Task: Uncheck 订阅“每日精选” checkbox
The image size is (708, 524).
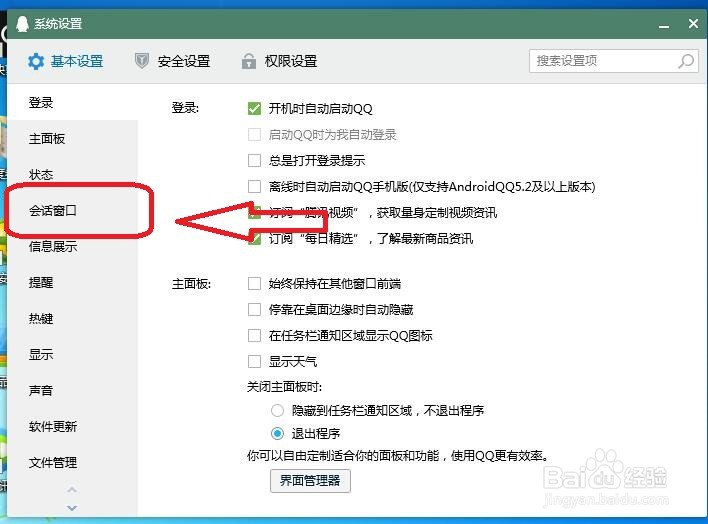Action: point(254,239)
